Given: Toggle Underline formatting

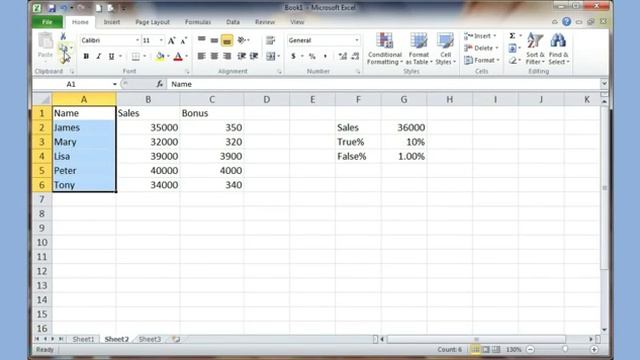Looking at the screenshot, I should point(111,56).
